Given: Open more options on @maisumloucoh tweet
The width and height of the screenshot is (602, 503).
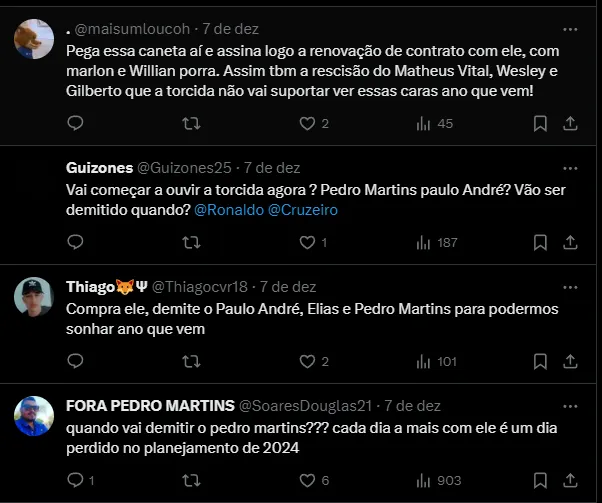Looking at the screenshot, I should point(570,29).
